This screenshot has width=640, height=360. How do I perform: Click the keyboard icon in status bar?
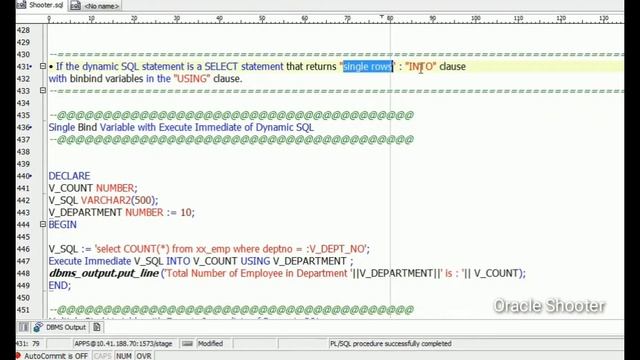pyautogui.click(x=187, y=344)
